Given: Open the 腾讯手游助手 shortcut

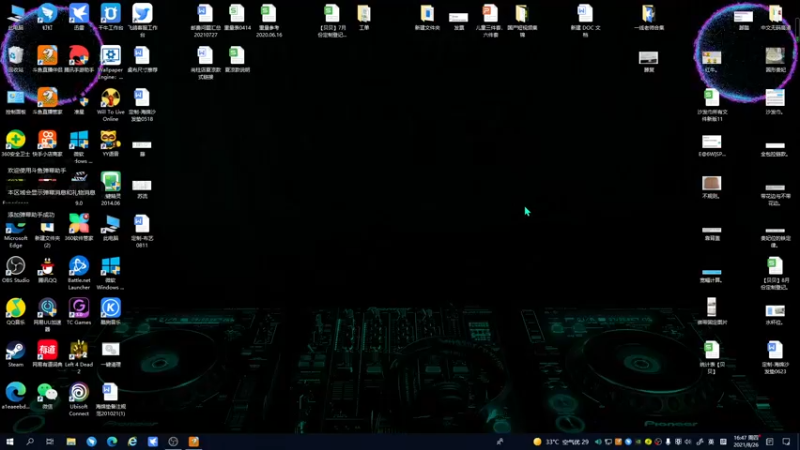Looking at the screenshot, I should pos(79,59).
